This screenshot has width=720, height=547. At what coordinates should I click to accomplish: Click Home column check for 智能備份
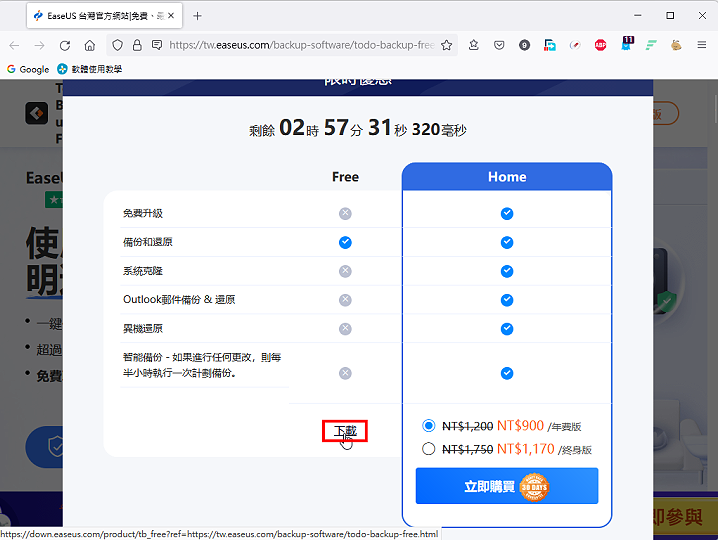(x=507, y=373)
